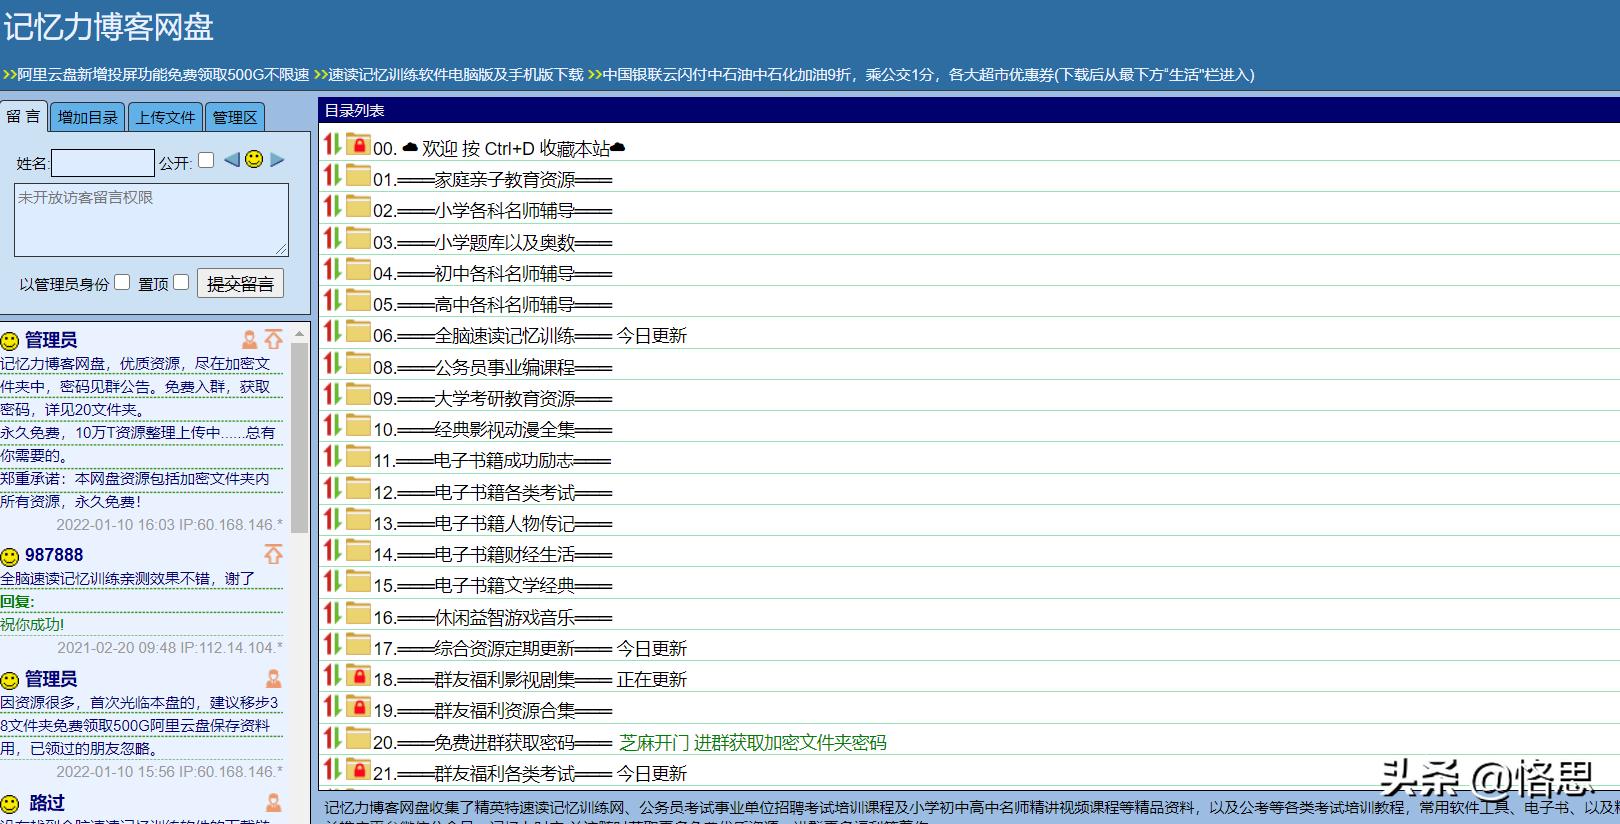Open the 中国银联云闪付 promotion link

pos(928,75)
